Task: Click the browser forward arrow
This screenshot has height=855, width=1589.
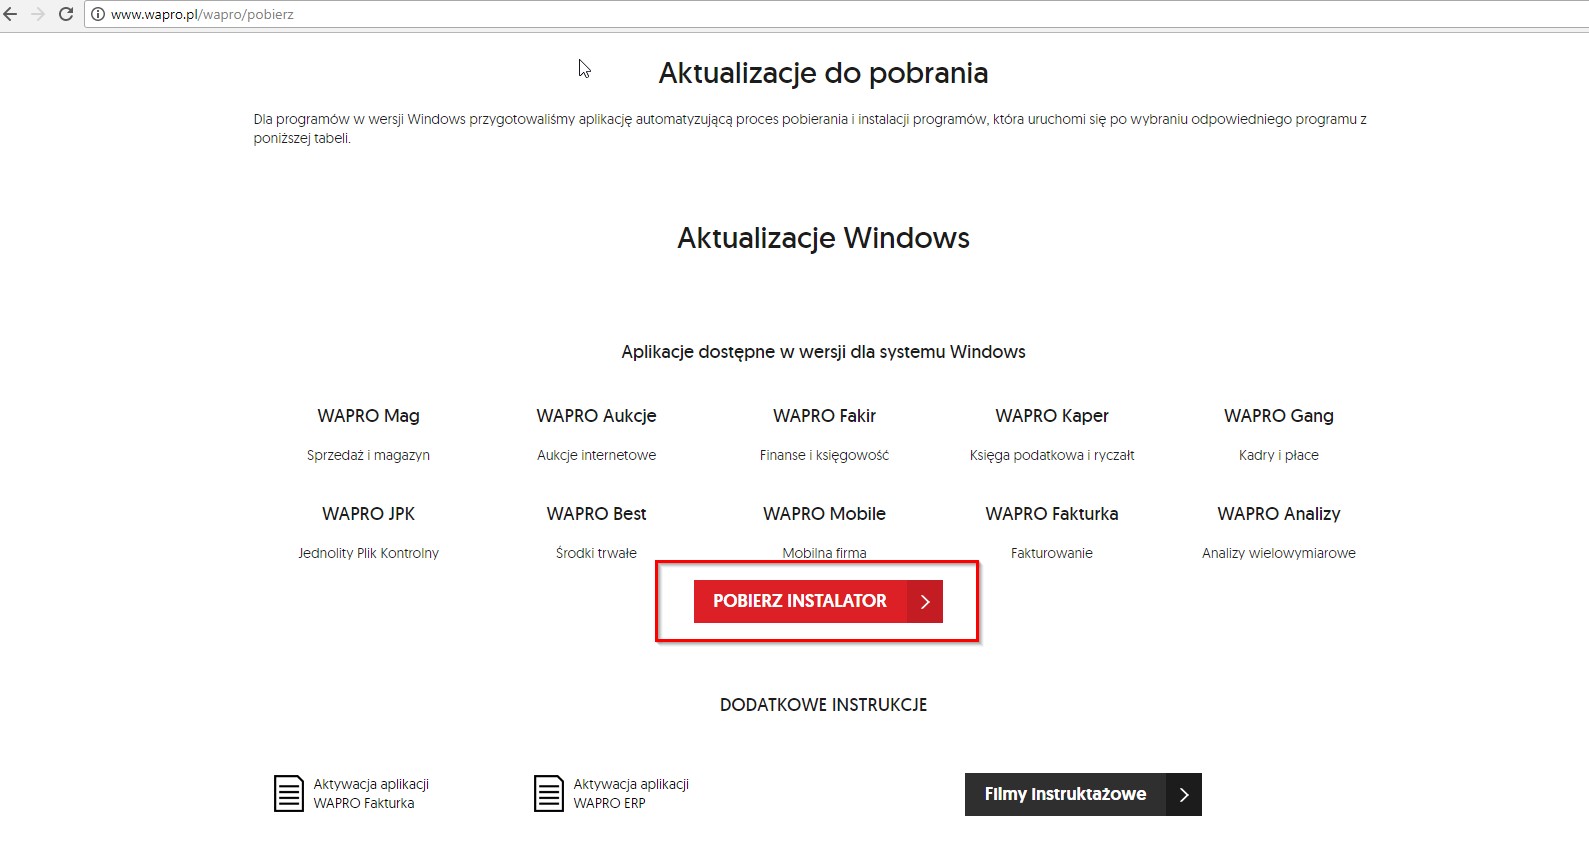Action: click(x=38, y=14)
